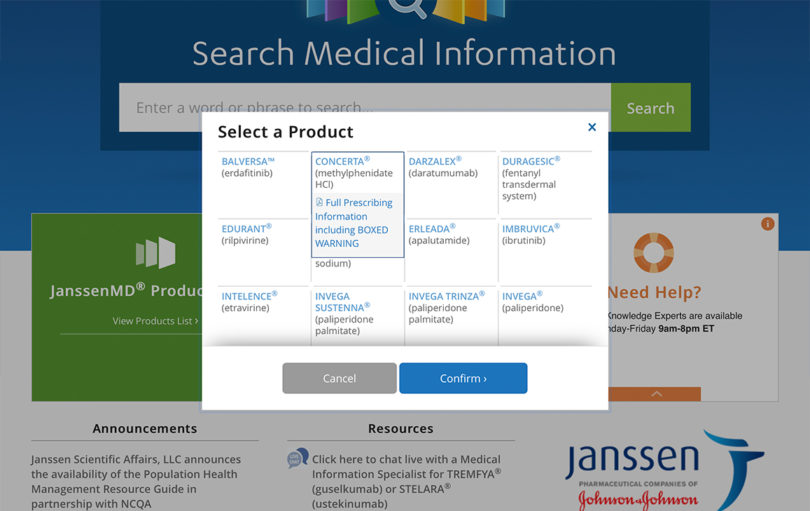This screenshot has height=511, width=810.
Task: Click the Cancel button
Action: 339,378
